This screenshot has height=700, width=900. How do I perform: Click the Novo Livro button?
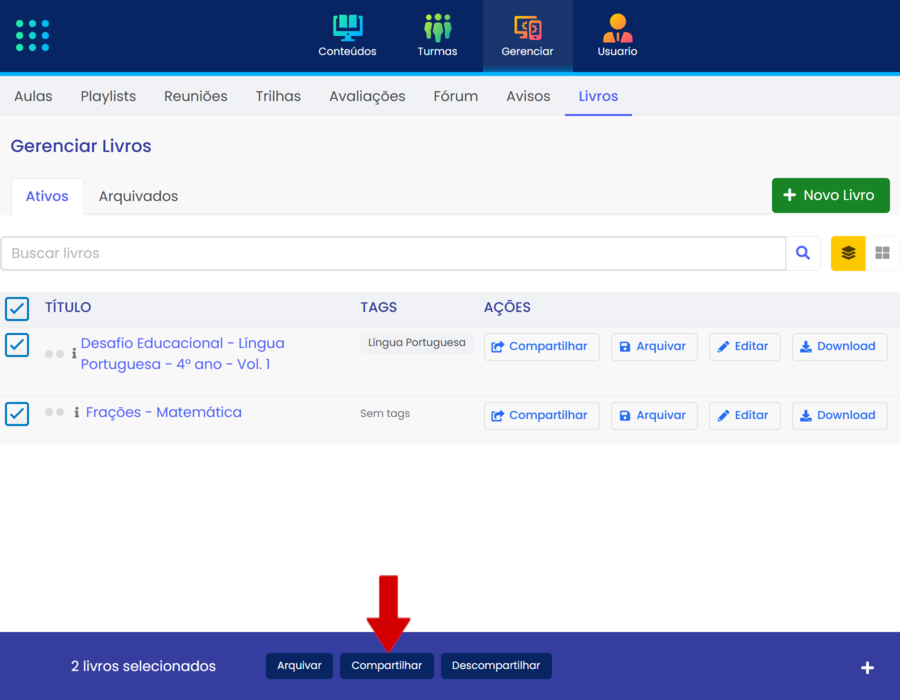830,195
